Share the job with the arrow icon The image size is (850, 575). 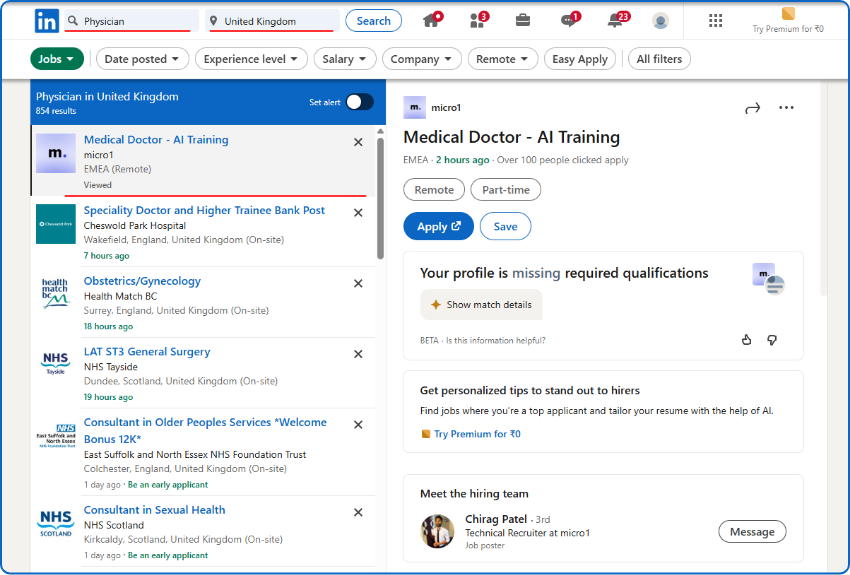[752, 108]
